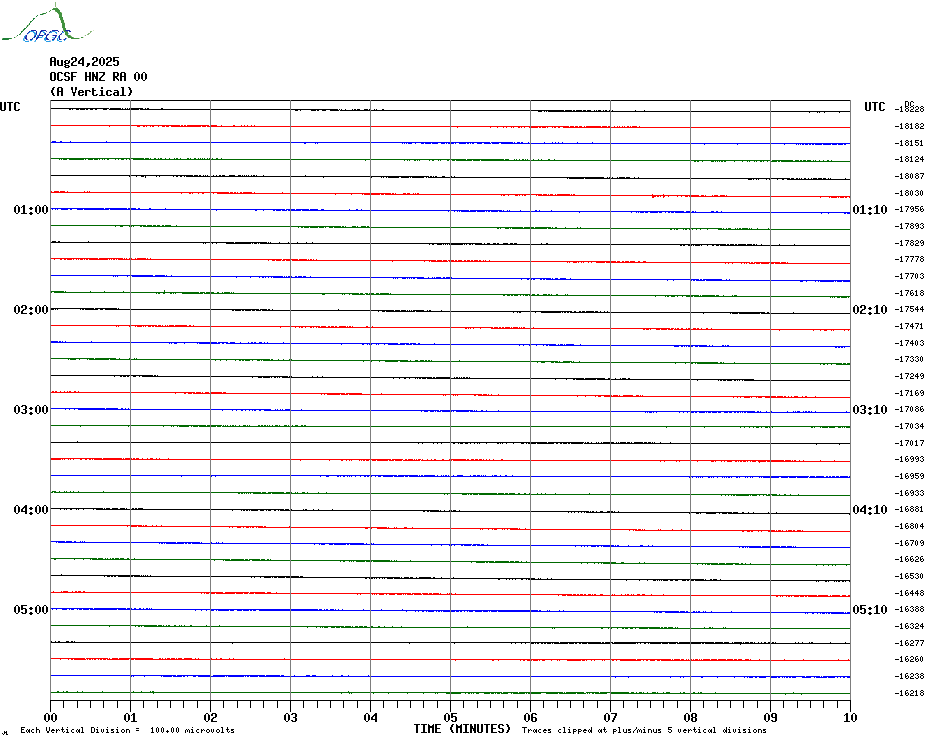Select the DC offset value -16933
Screen dimensions: 930x744
pyautogui.click(x=909, y=493)
